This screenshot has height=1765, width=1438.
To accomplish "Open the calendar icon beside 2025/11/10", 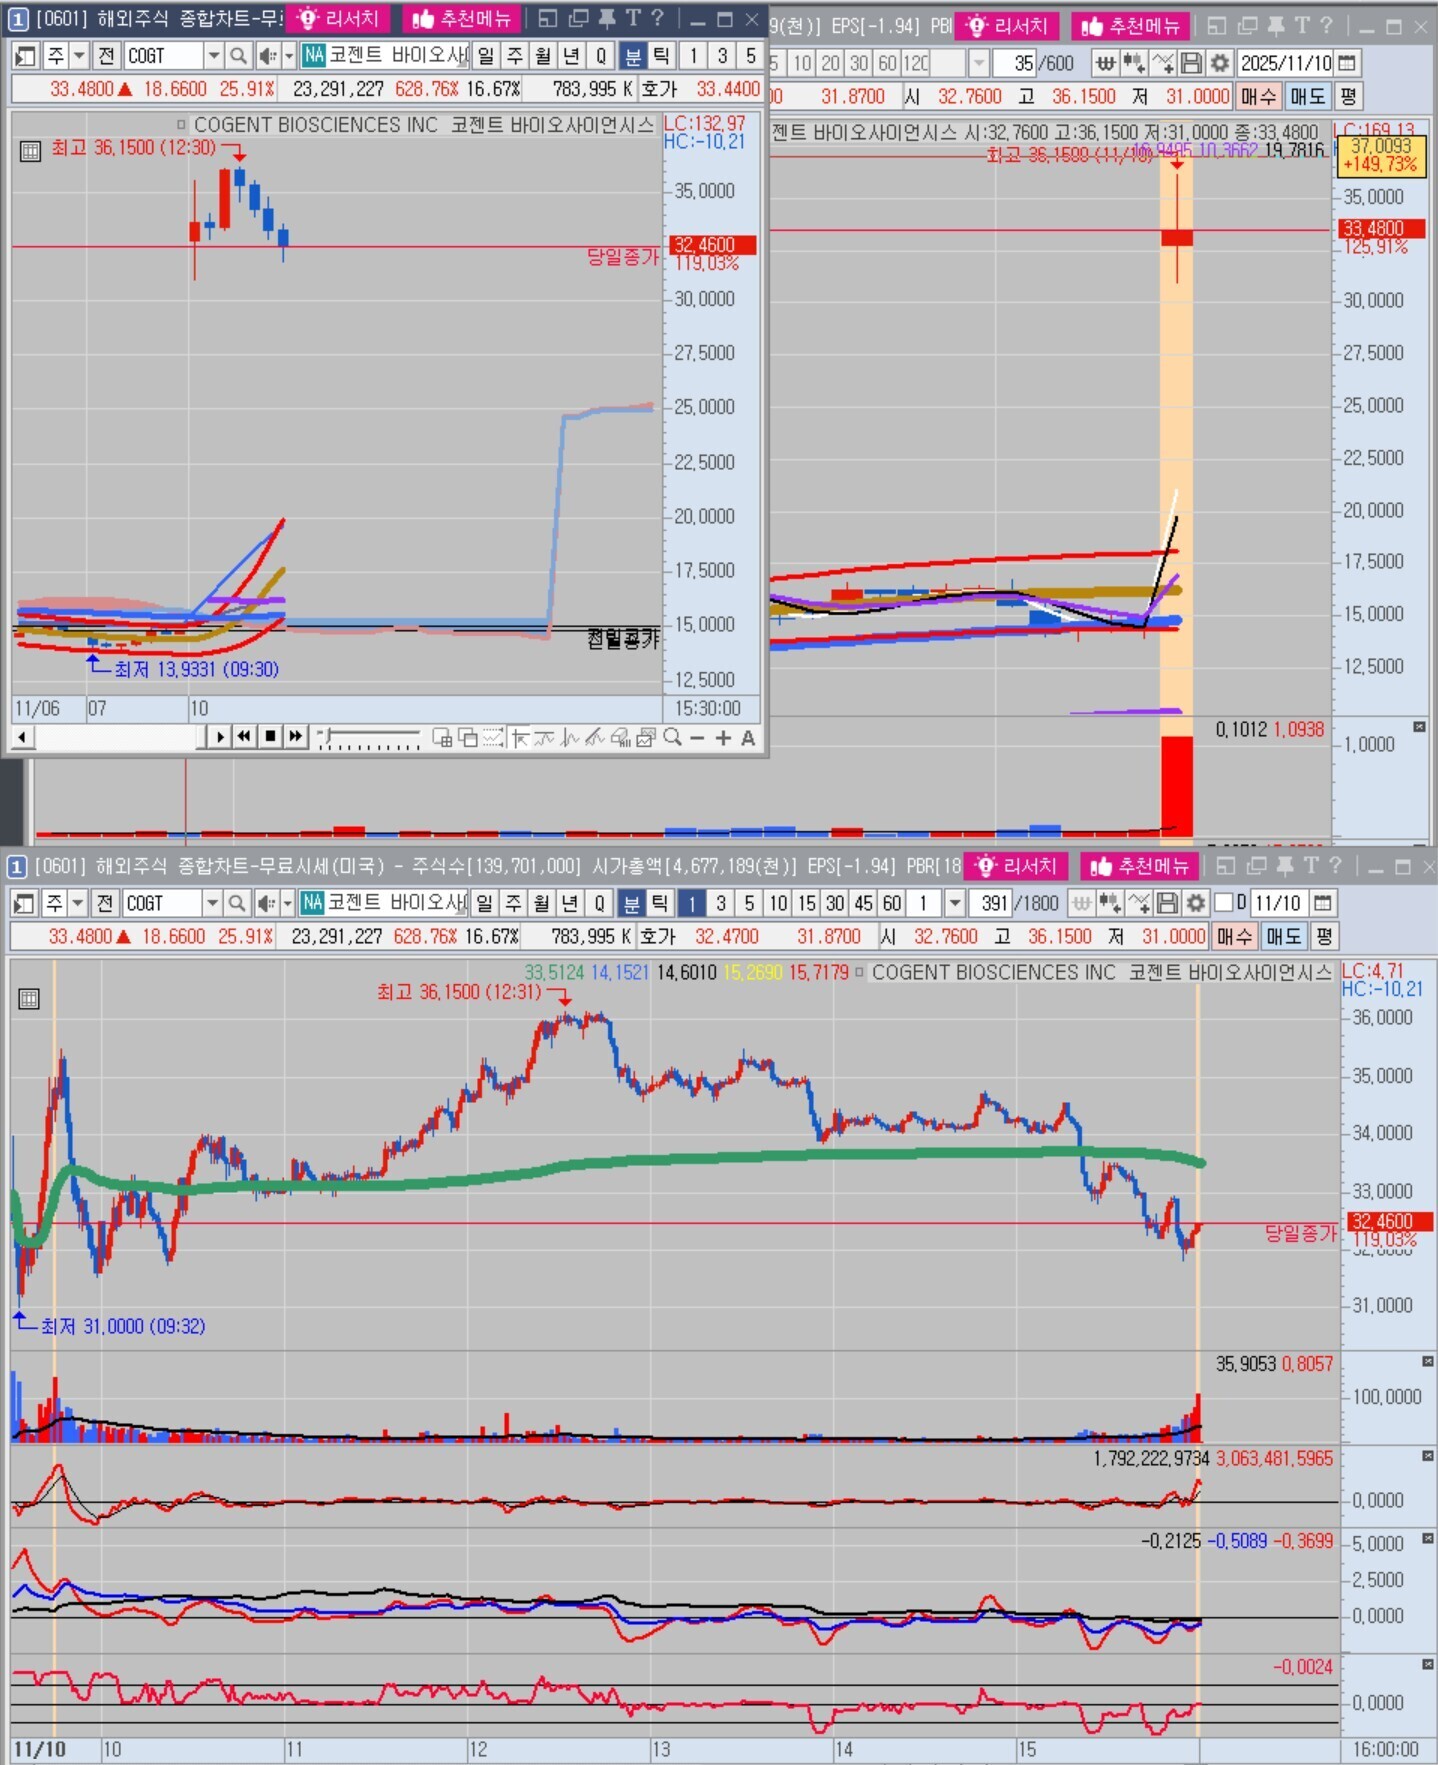I will [1347, 64].
